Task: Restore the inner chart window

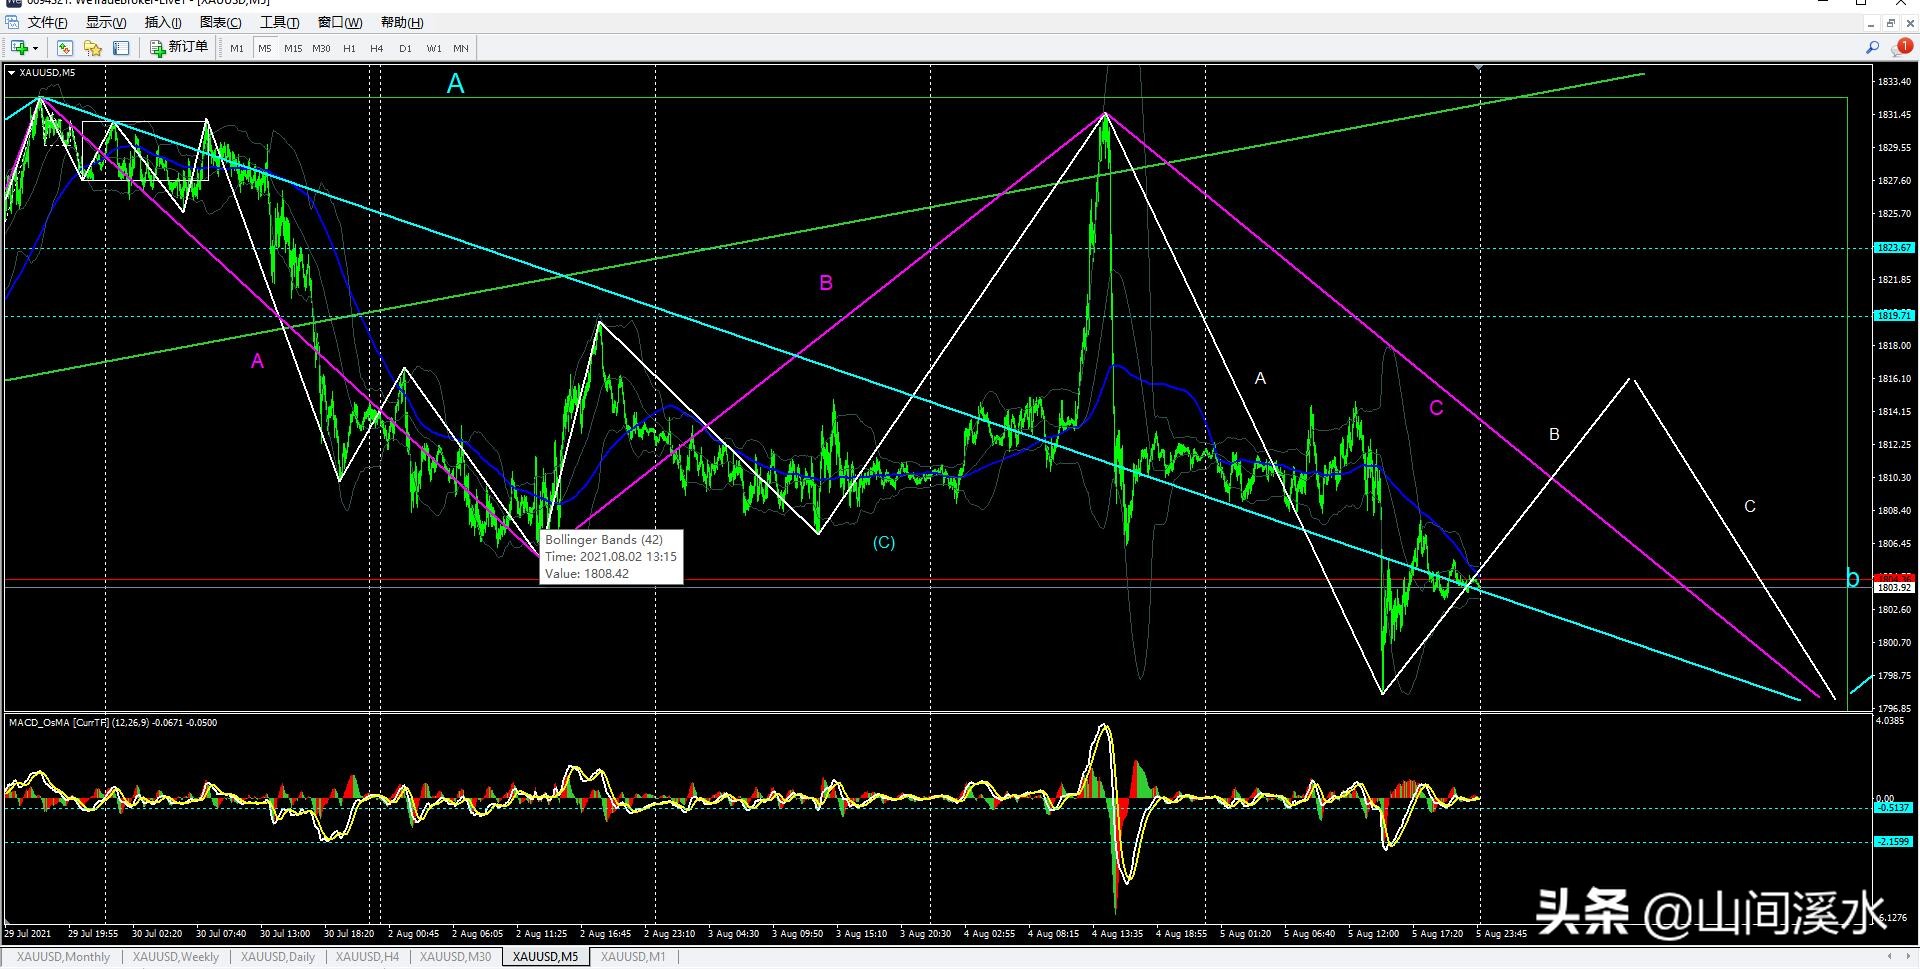Action: [1891, 22]
